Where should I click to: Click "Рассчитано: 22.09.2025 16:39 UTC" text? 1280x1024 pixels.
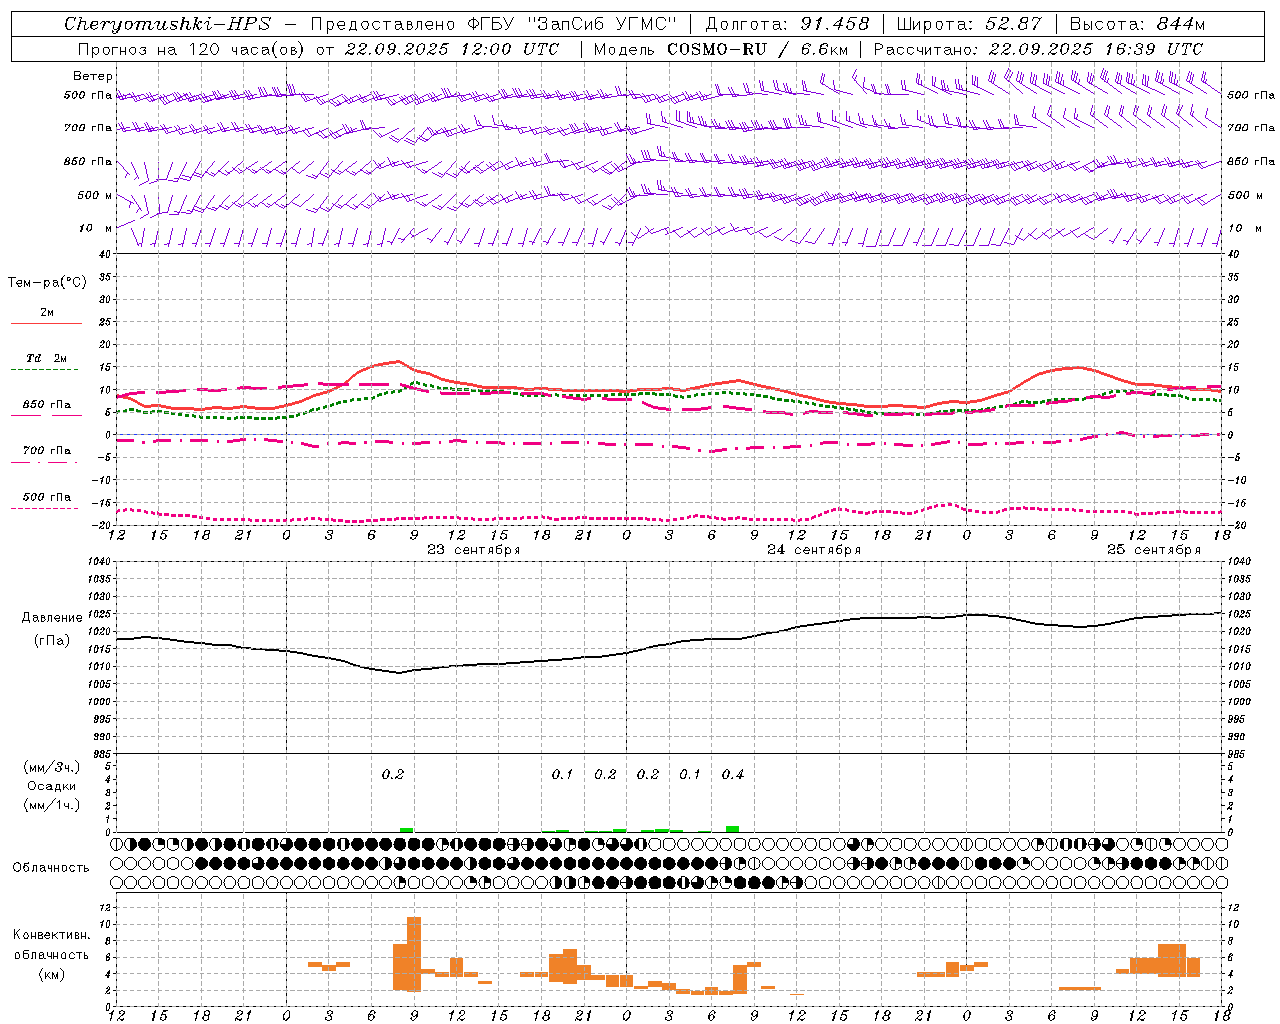[x=1038, y=49]
